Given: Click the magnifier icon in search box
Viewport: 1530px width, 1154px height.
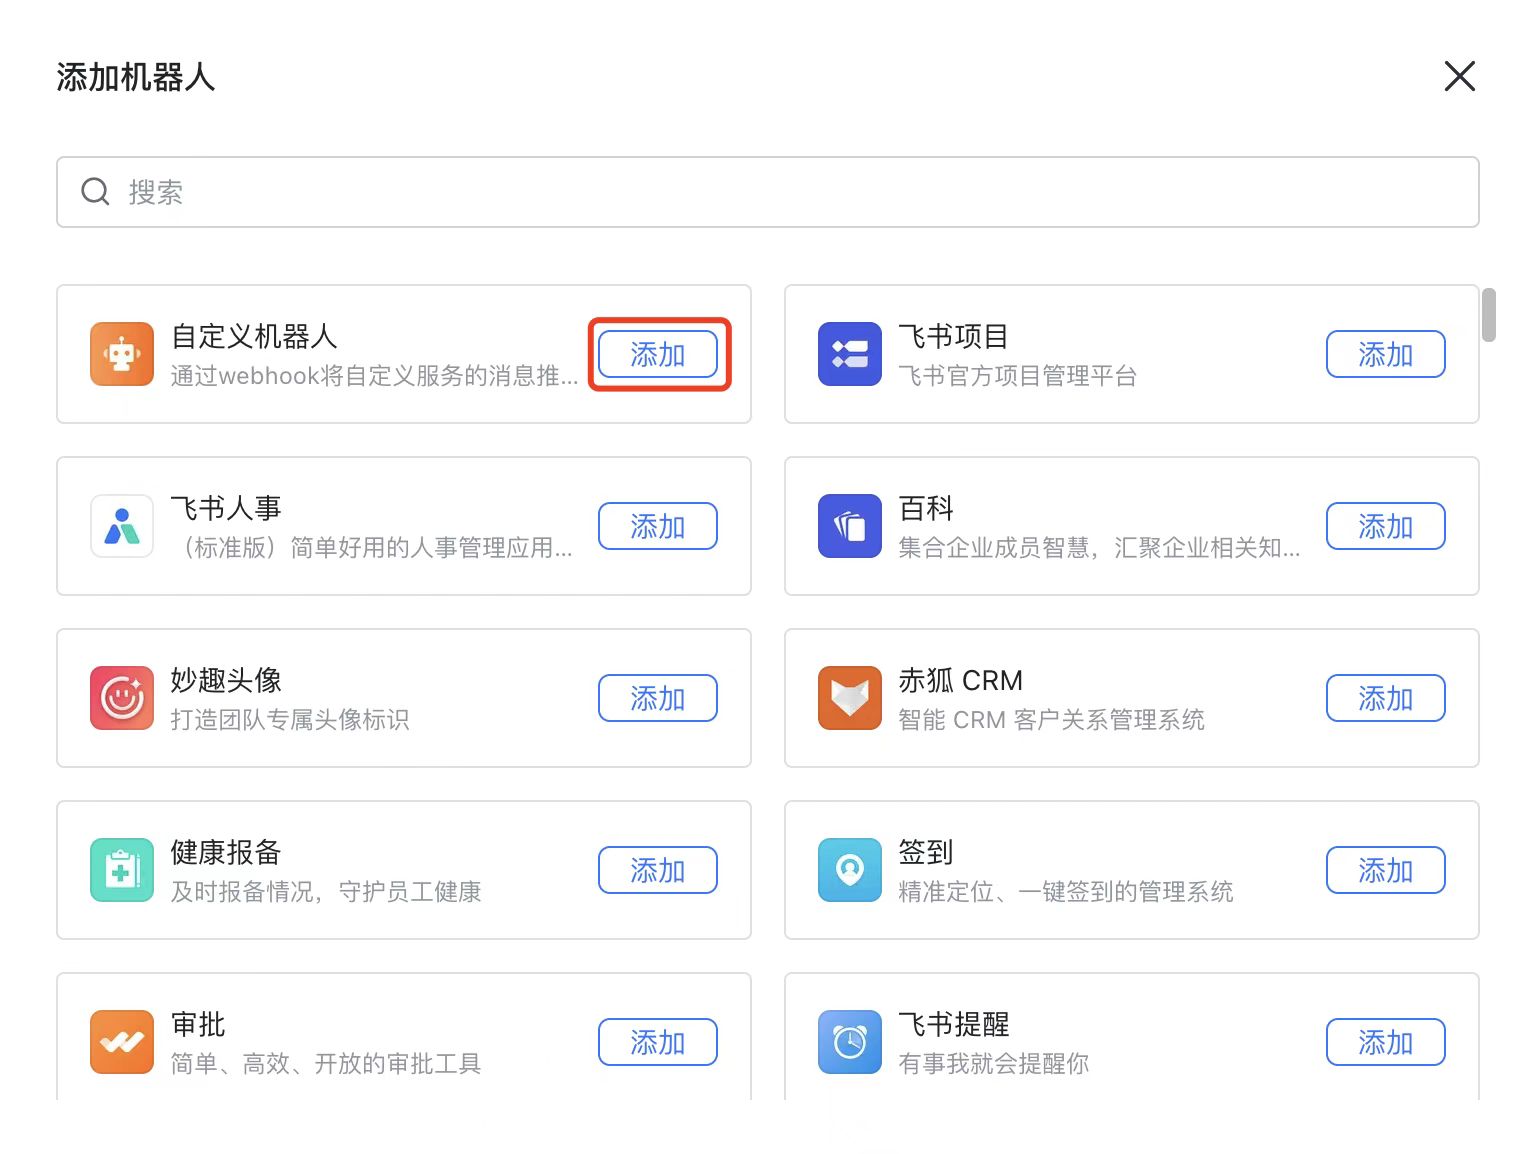Looking at the screenshot, I should coord(95,192).
